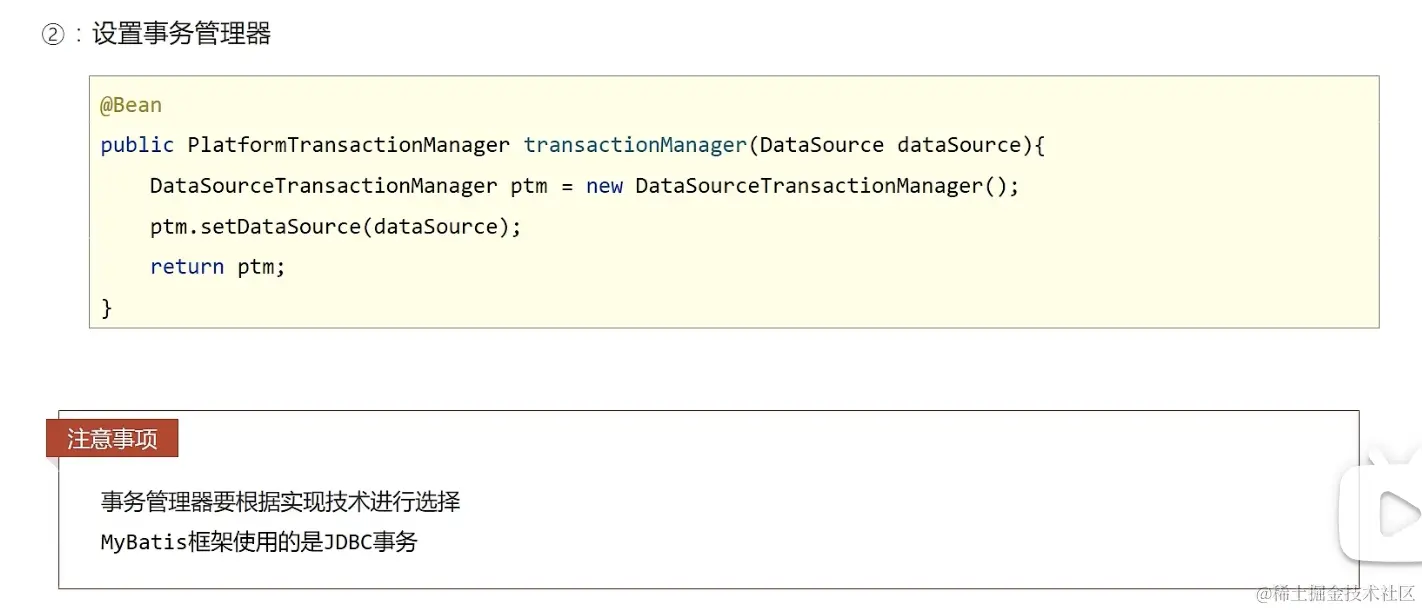Click the public keyword in code
Viewport: 1422px width, 610px height.
[x=137, y=145]
